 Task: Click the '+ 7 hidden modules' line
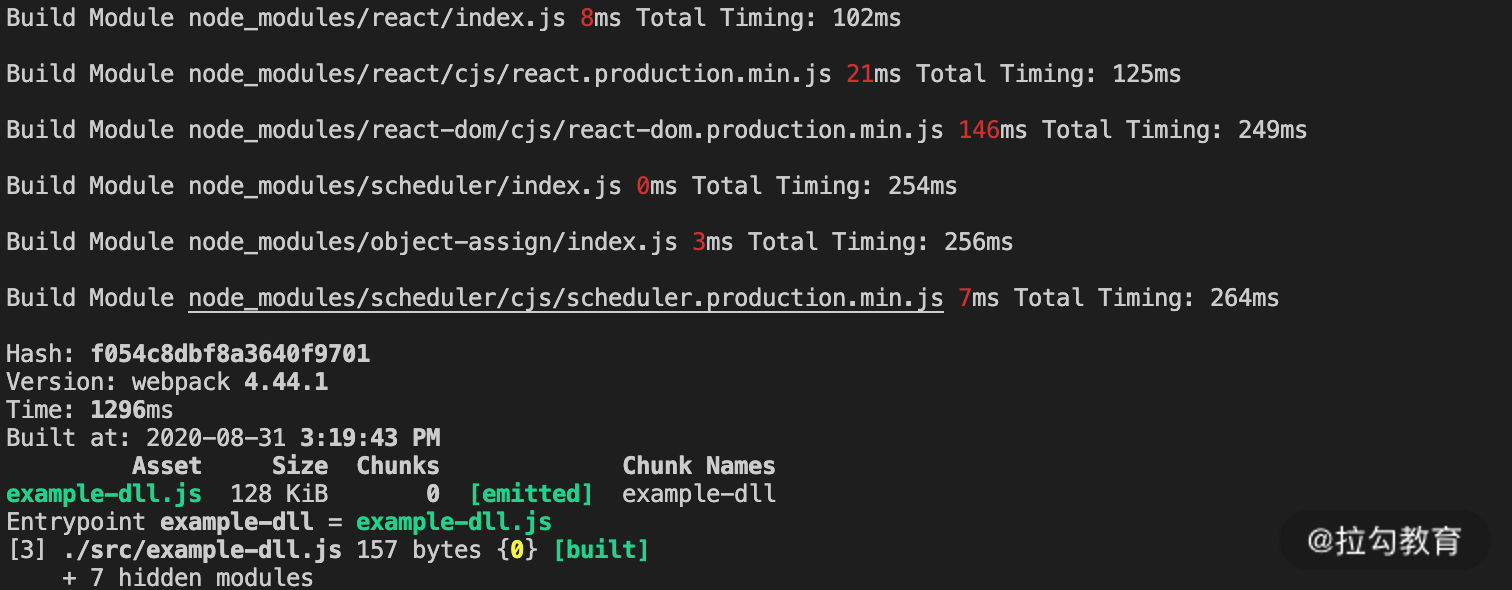pyautogui.click(x=187, y=578)
